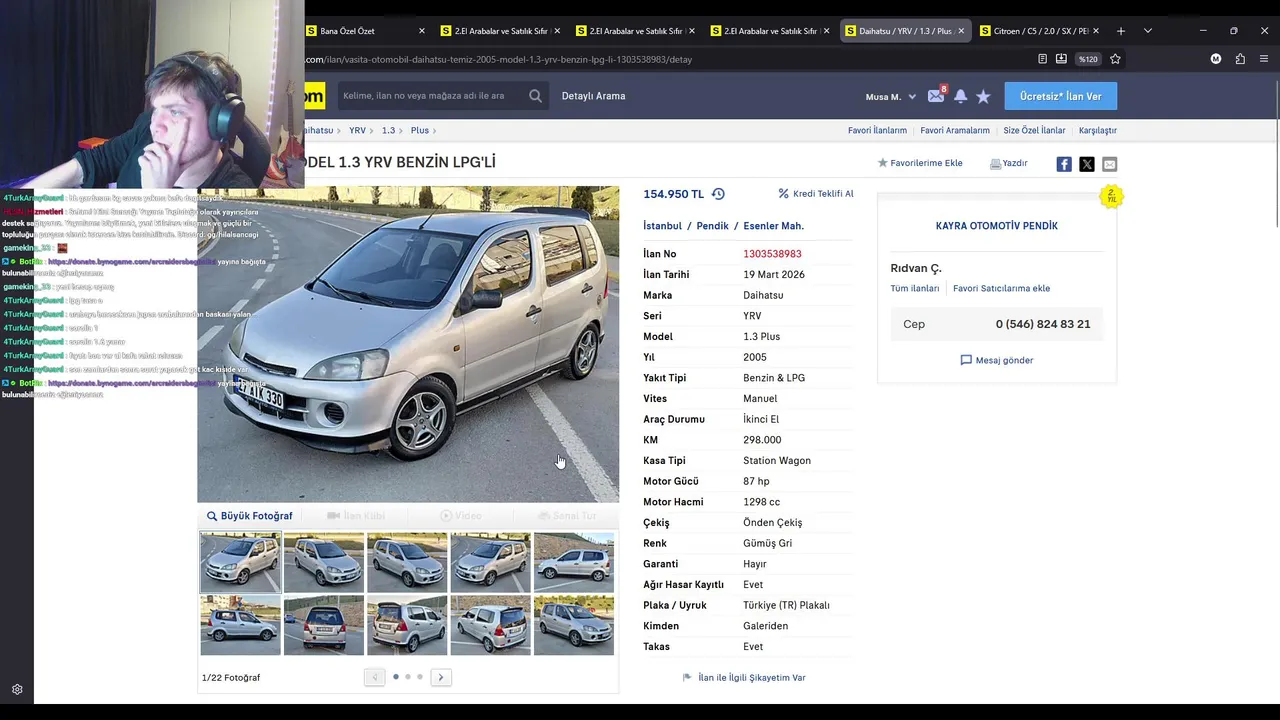The width and height of the screenshot is (1280, 720).
Task: Select third thumbnail in top row
Action: [407, 562]
